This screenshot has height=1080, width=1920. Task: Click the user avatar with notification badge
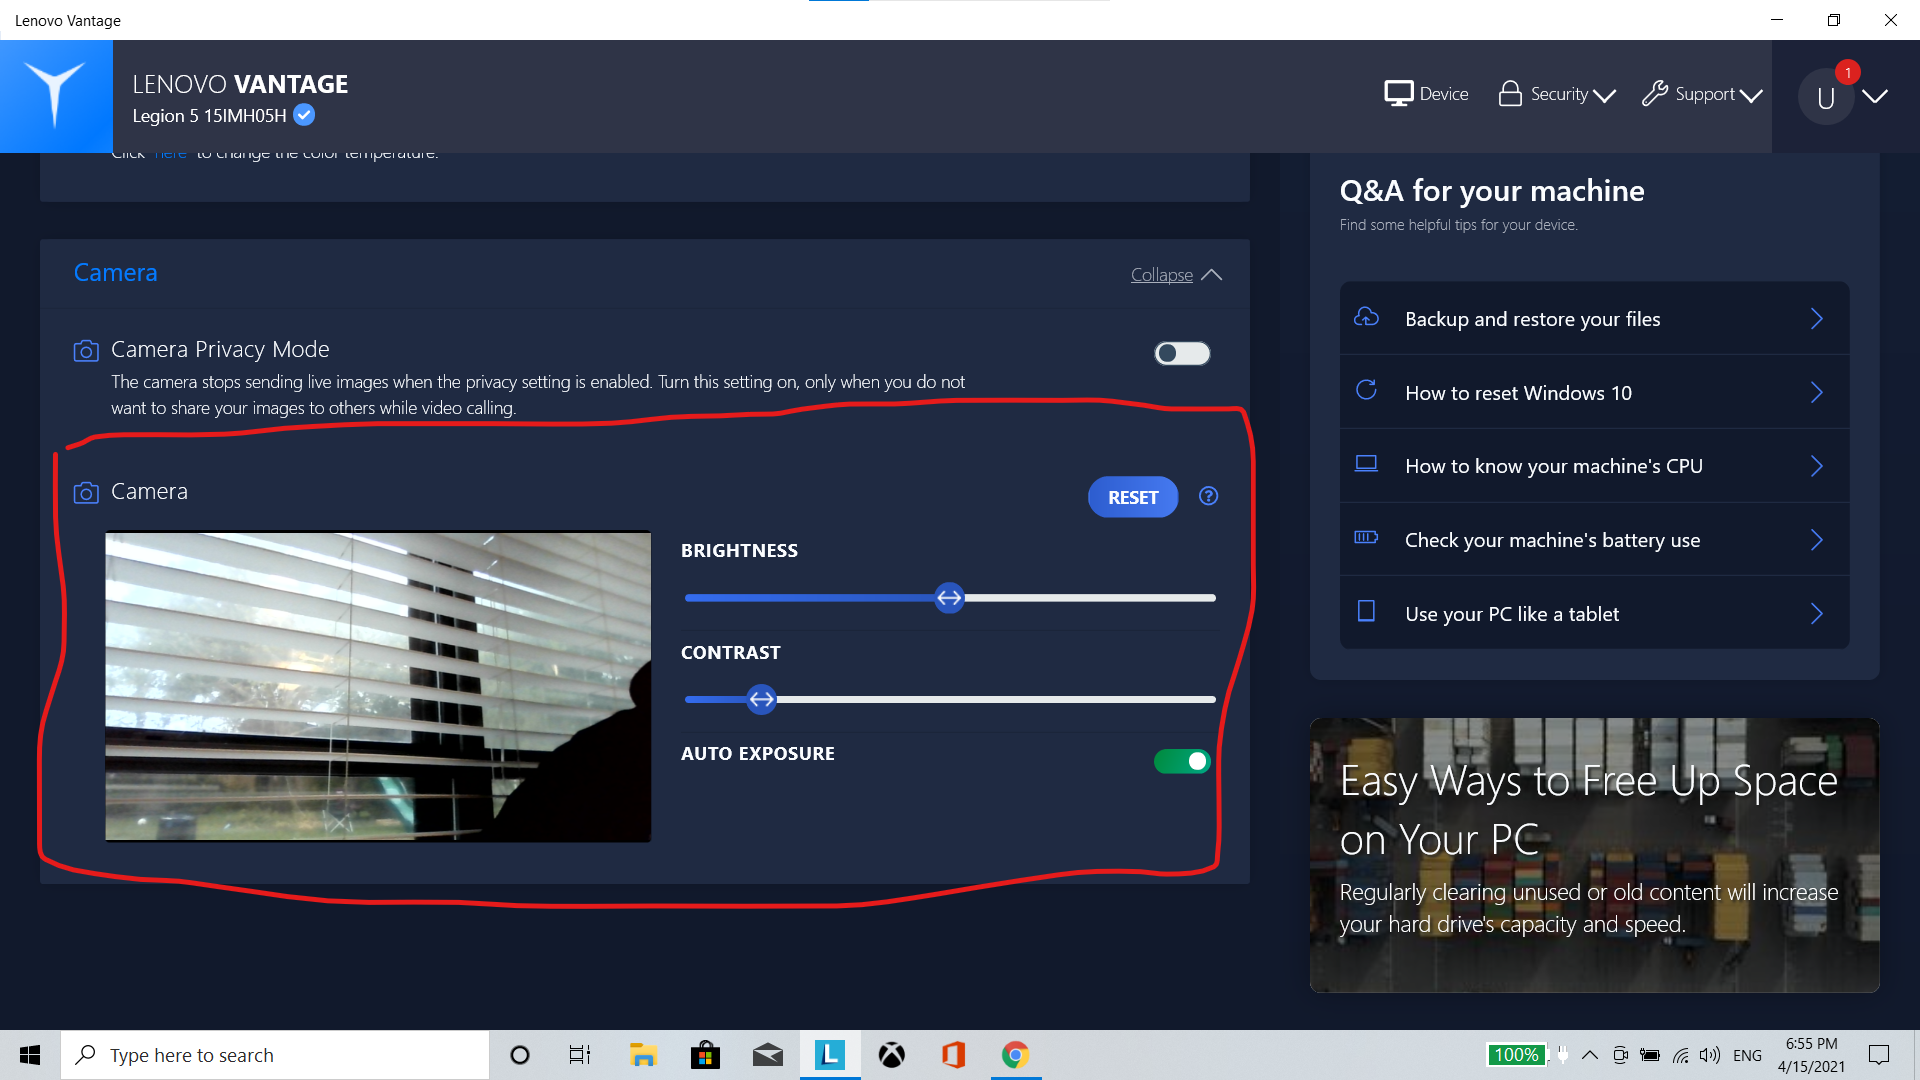tap(1826, 97)
